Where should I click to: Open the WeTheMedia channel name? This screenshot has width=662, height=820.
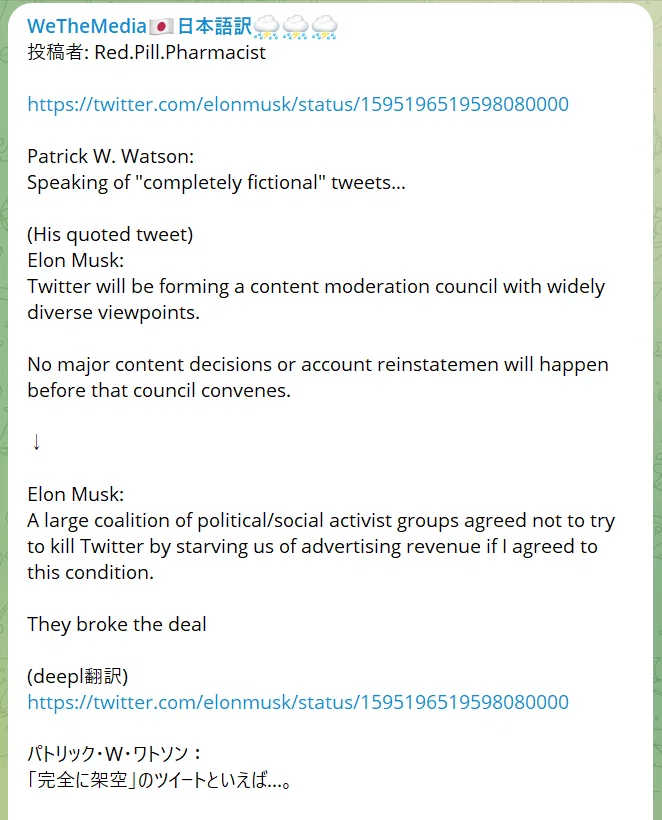click(87, 26)
